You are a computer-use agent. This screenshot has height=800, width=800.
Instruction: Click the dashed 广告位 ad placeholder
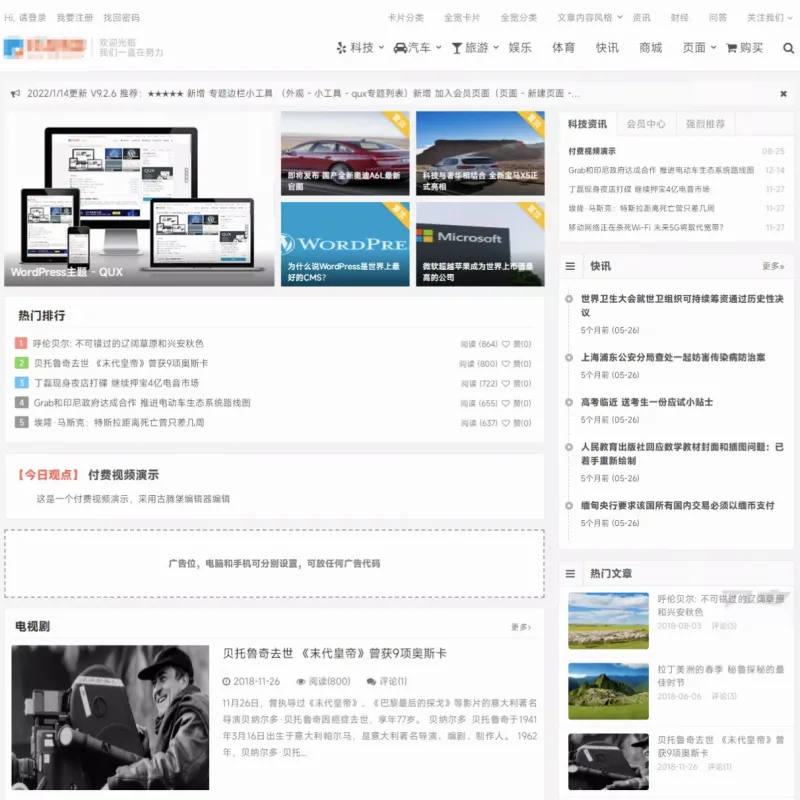pos(274,564)
